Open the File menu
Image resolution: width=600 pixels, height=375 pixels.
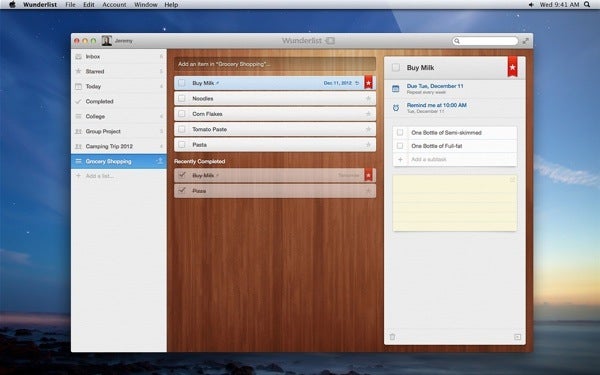point(70,5)
